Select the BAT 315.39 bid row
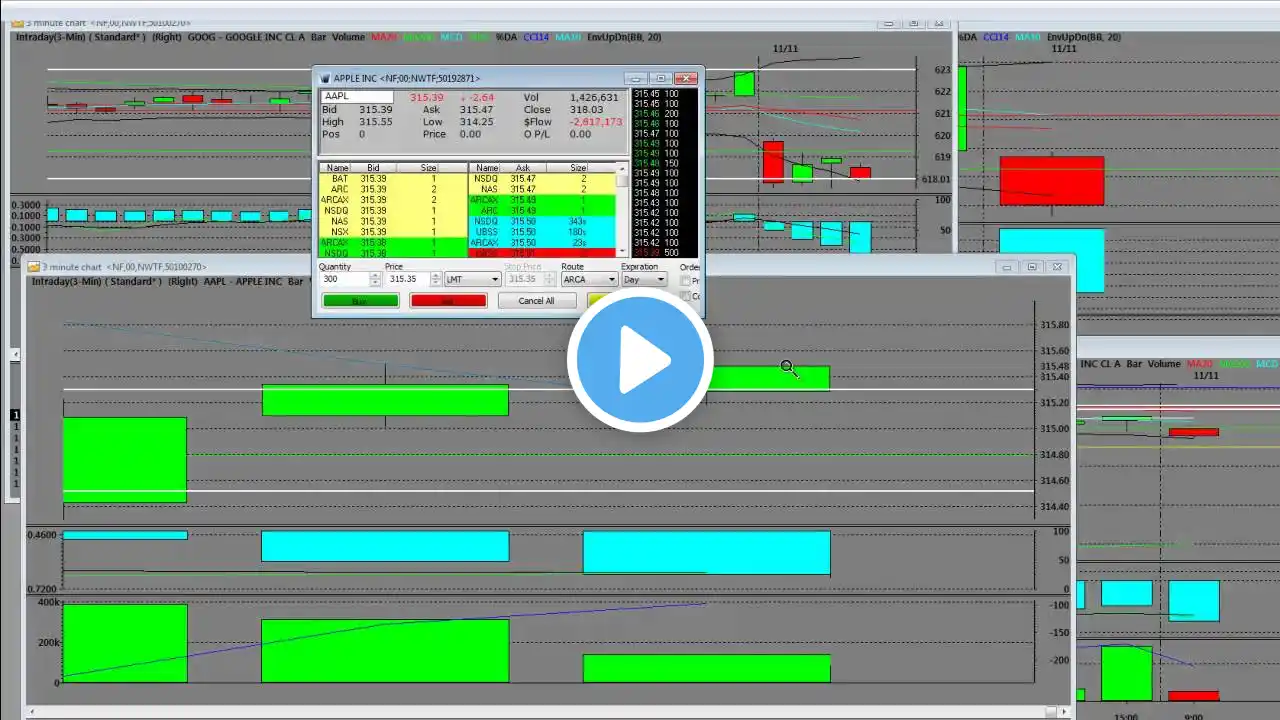Viewport: 1280px width, 720px height. 393,179
